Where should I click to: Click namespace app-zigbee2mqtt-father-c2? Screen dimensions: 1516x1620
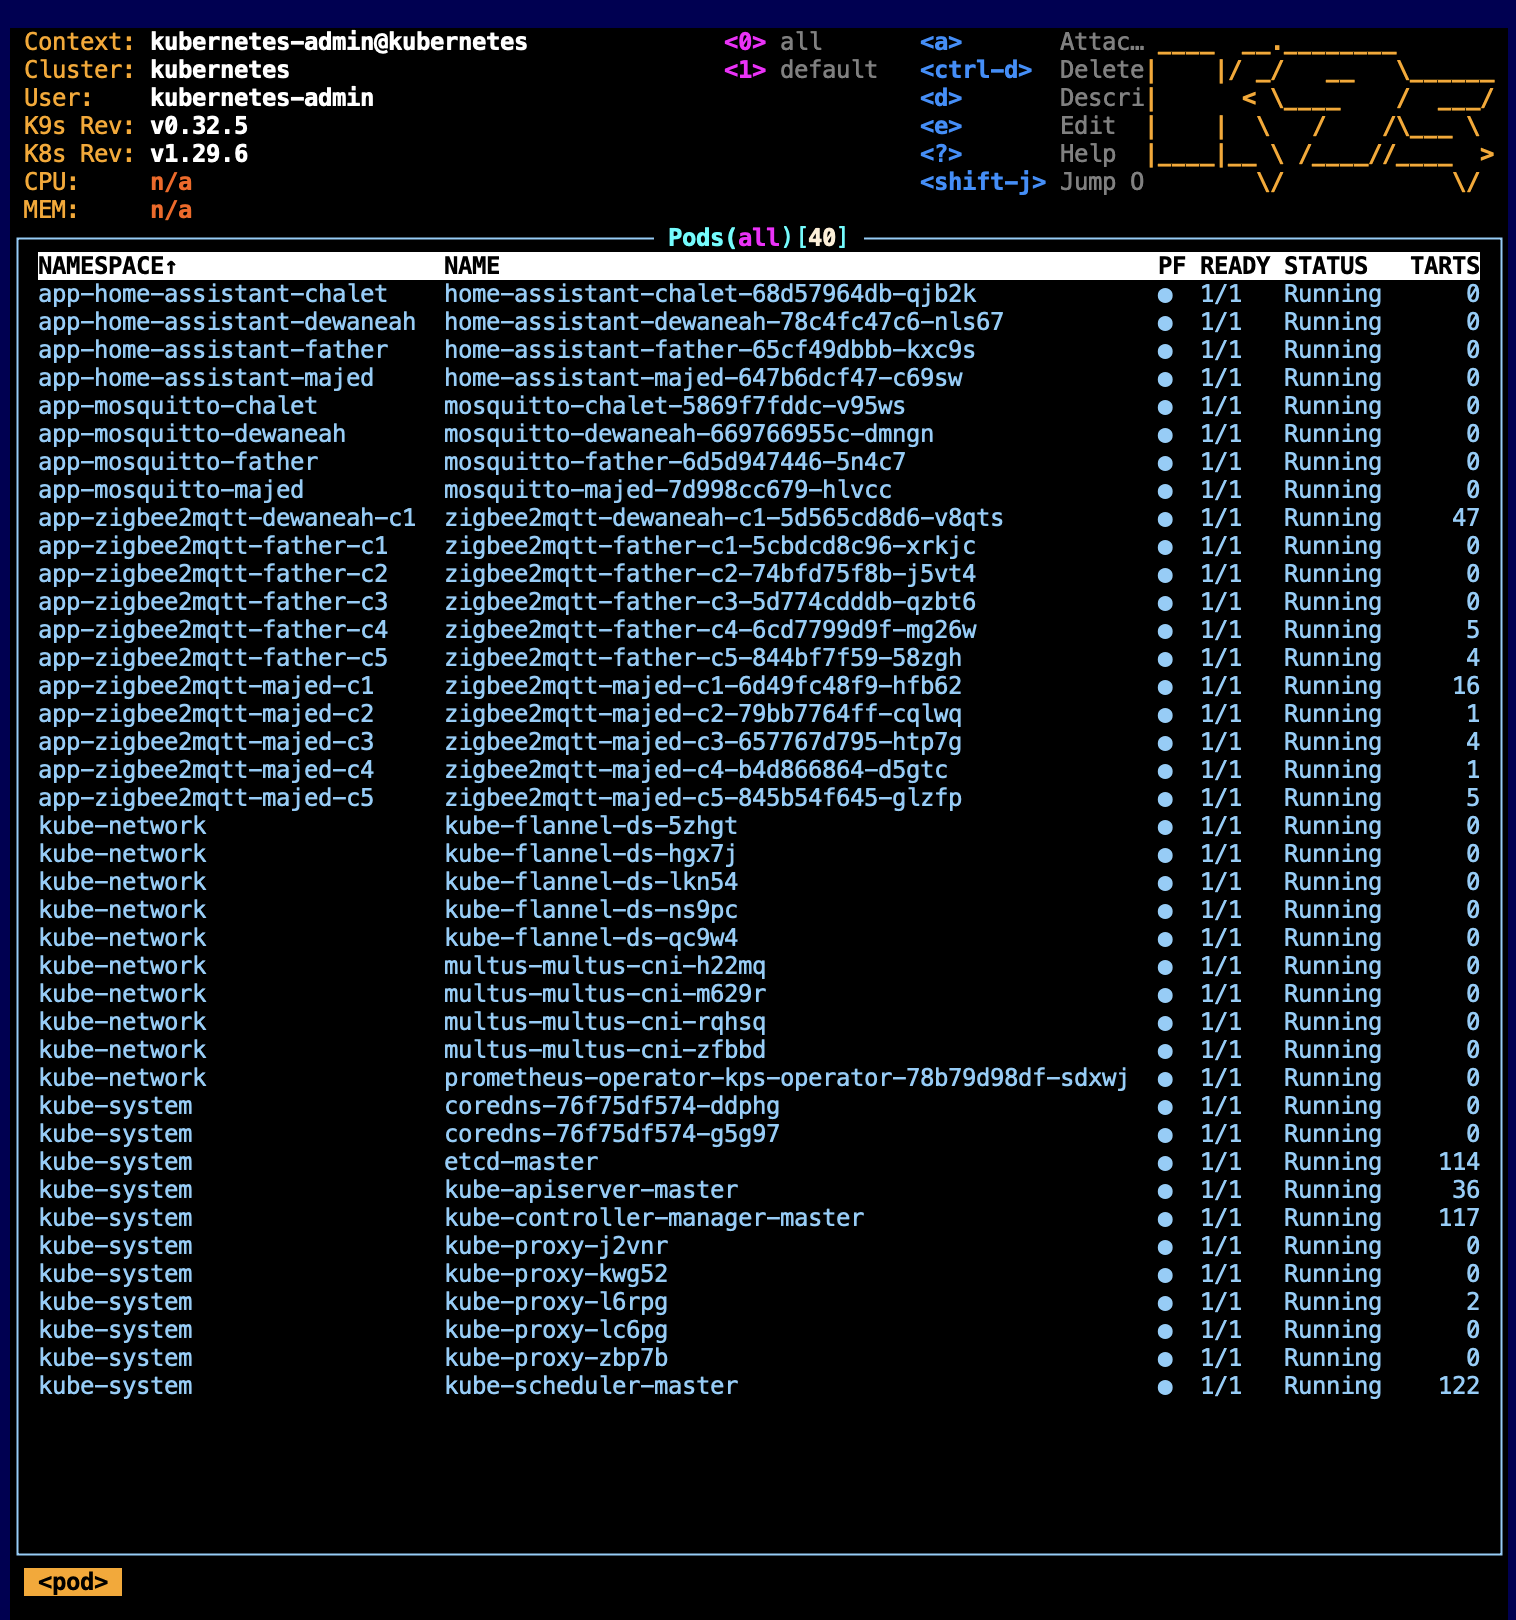[x=213, y=574]
